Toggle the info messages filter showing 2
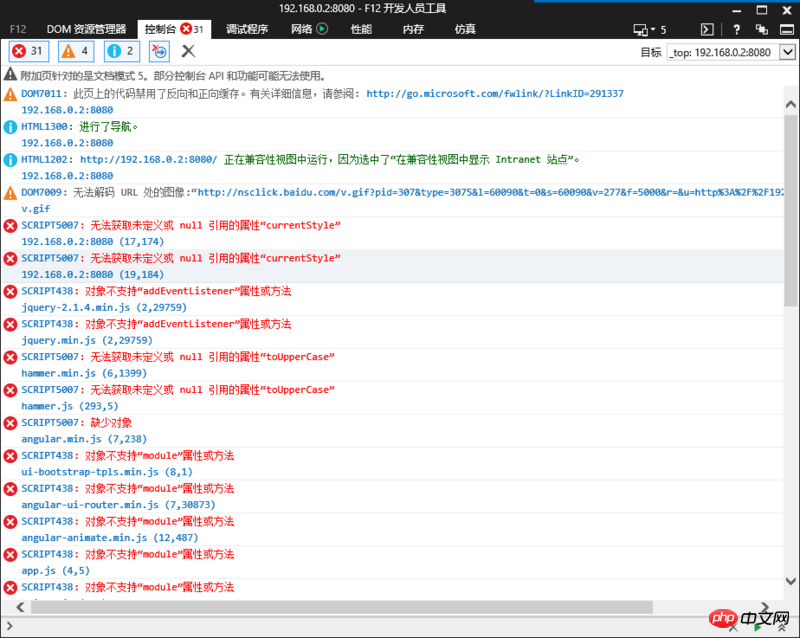Viewport: 800px width, 638px height. [x=121, y=51]
